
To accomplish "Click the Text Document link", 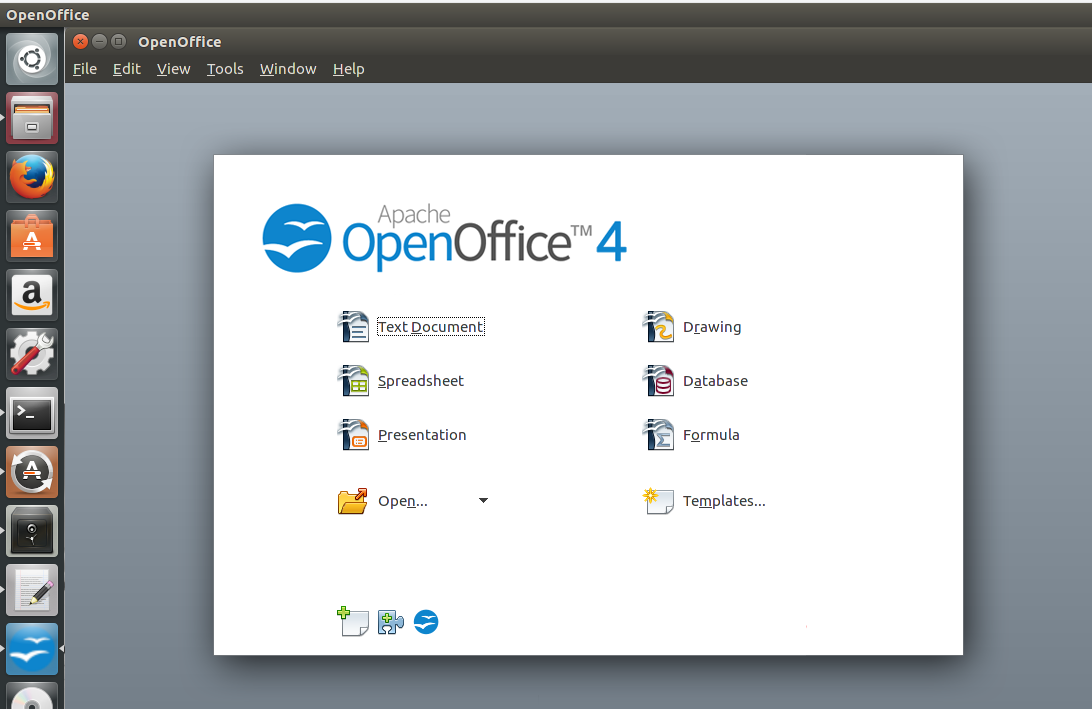I will pyautogui.click(x=430, y=327).
